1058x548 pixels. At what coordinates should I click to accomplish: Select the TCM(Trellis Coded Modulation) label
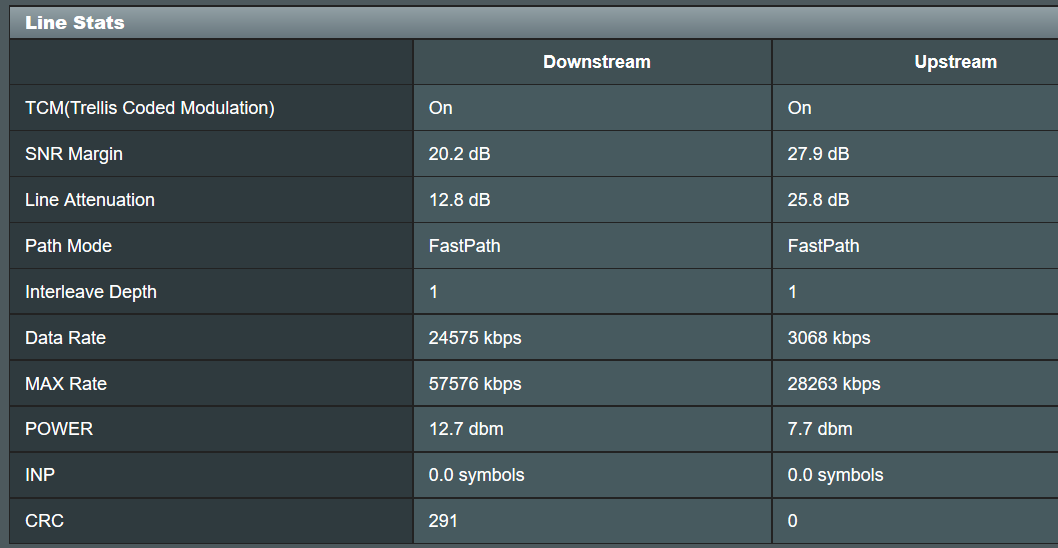click(x=150, y=108)
